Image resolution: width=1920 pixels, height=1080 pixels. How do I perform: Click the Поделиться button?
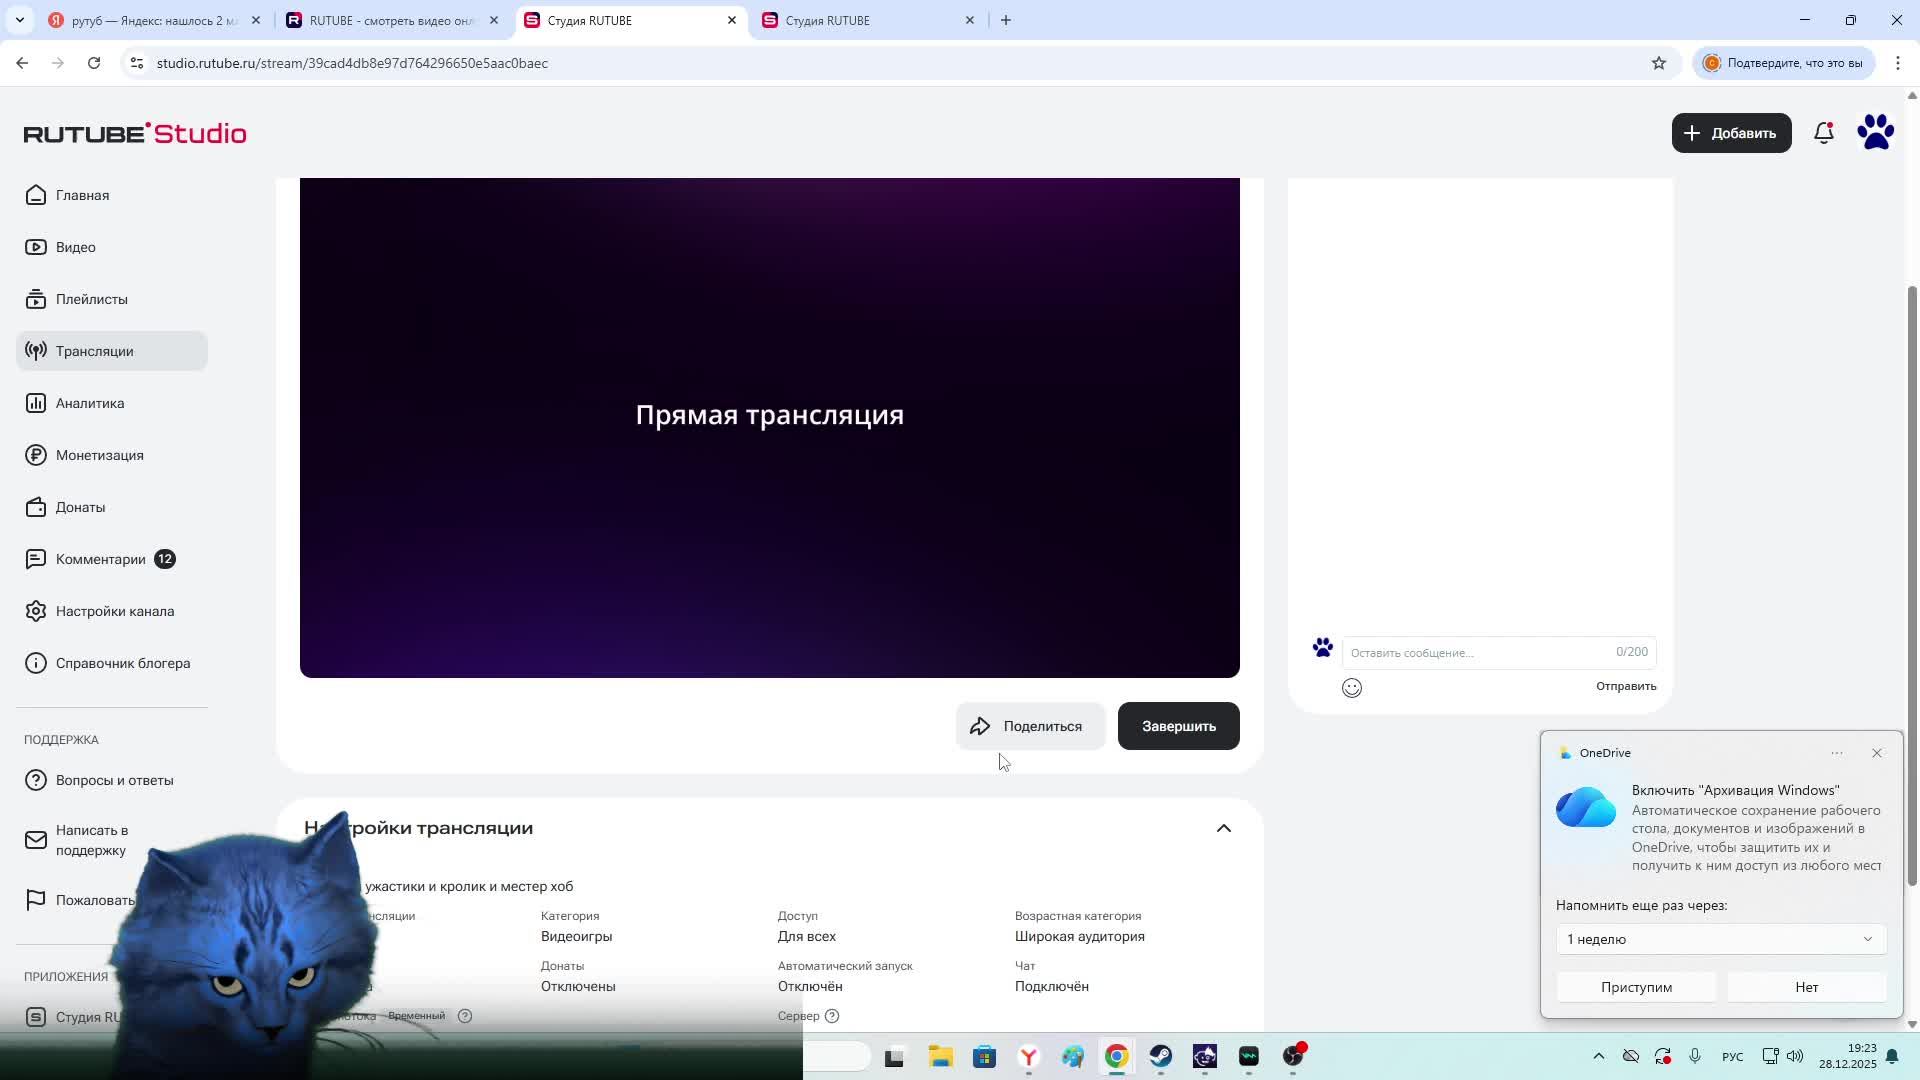coord(1030,726)
